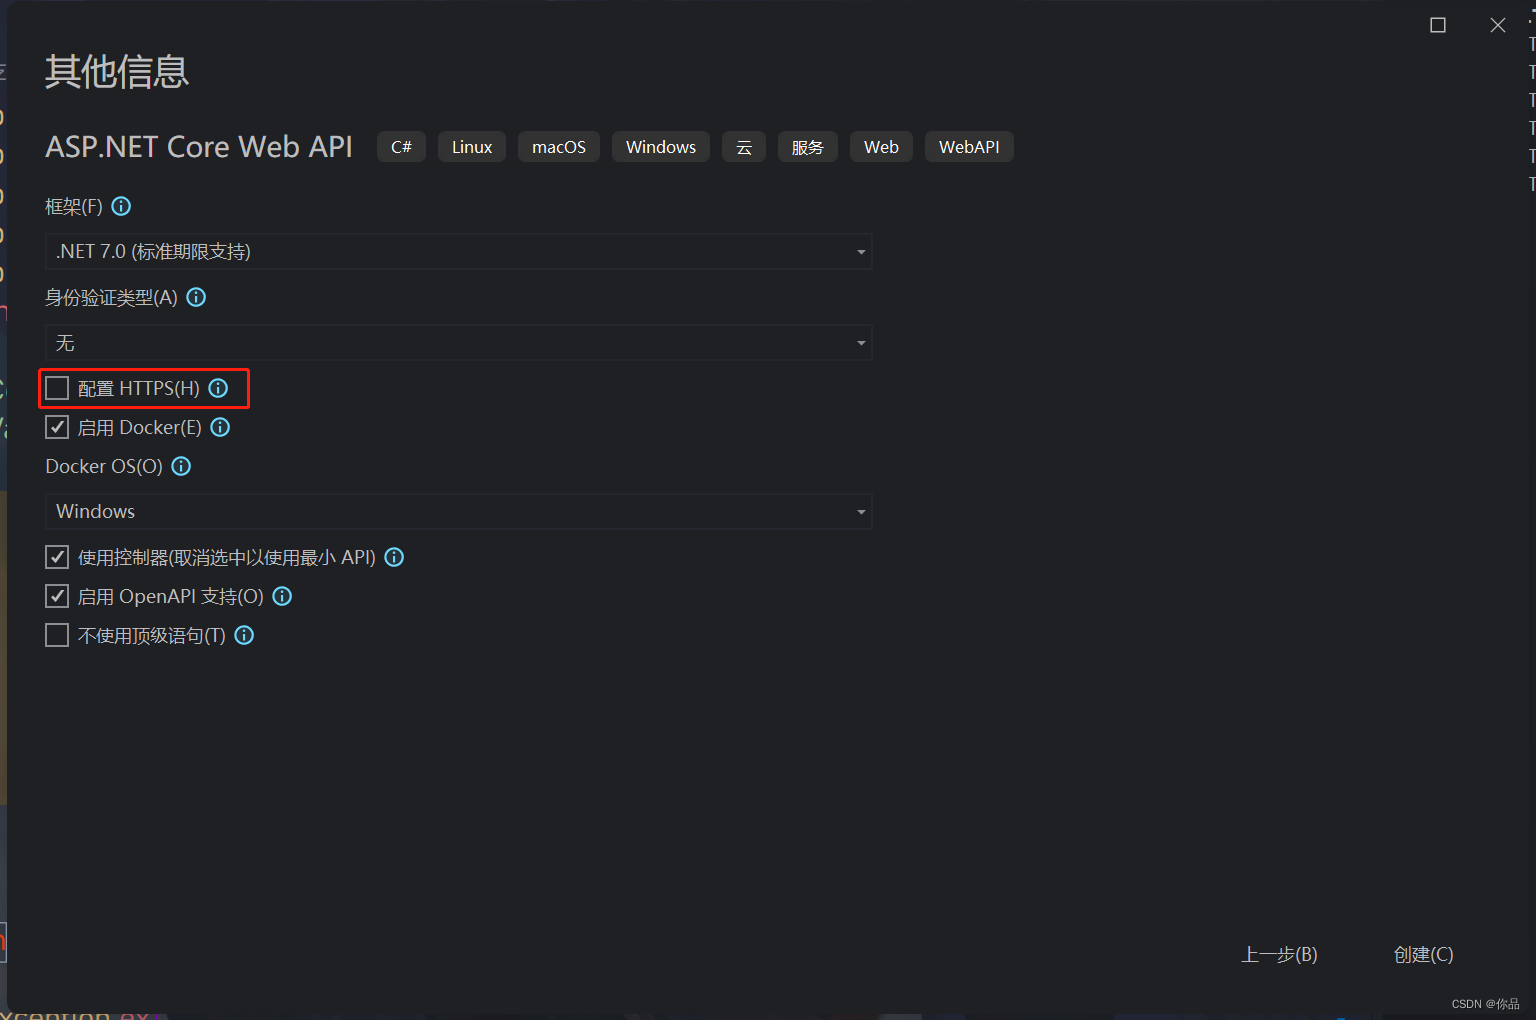Click the 其他信息 heading

pyautogui.click(x=117, y=71)
